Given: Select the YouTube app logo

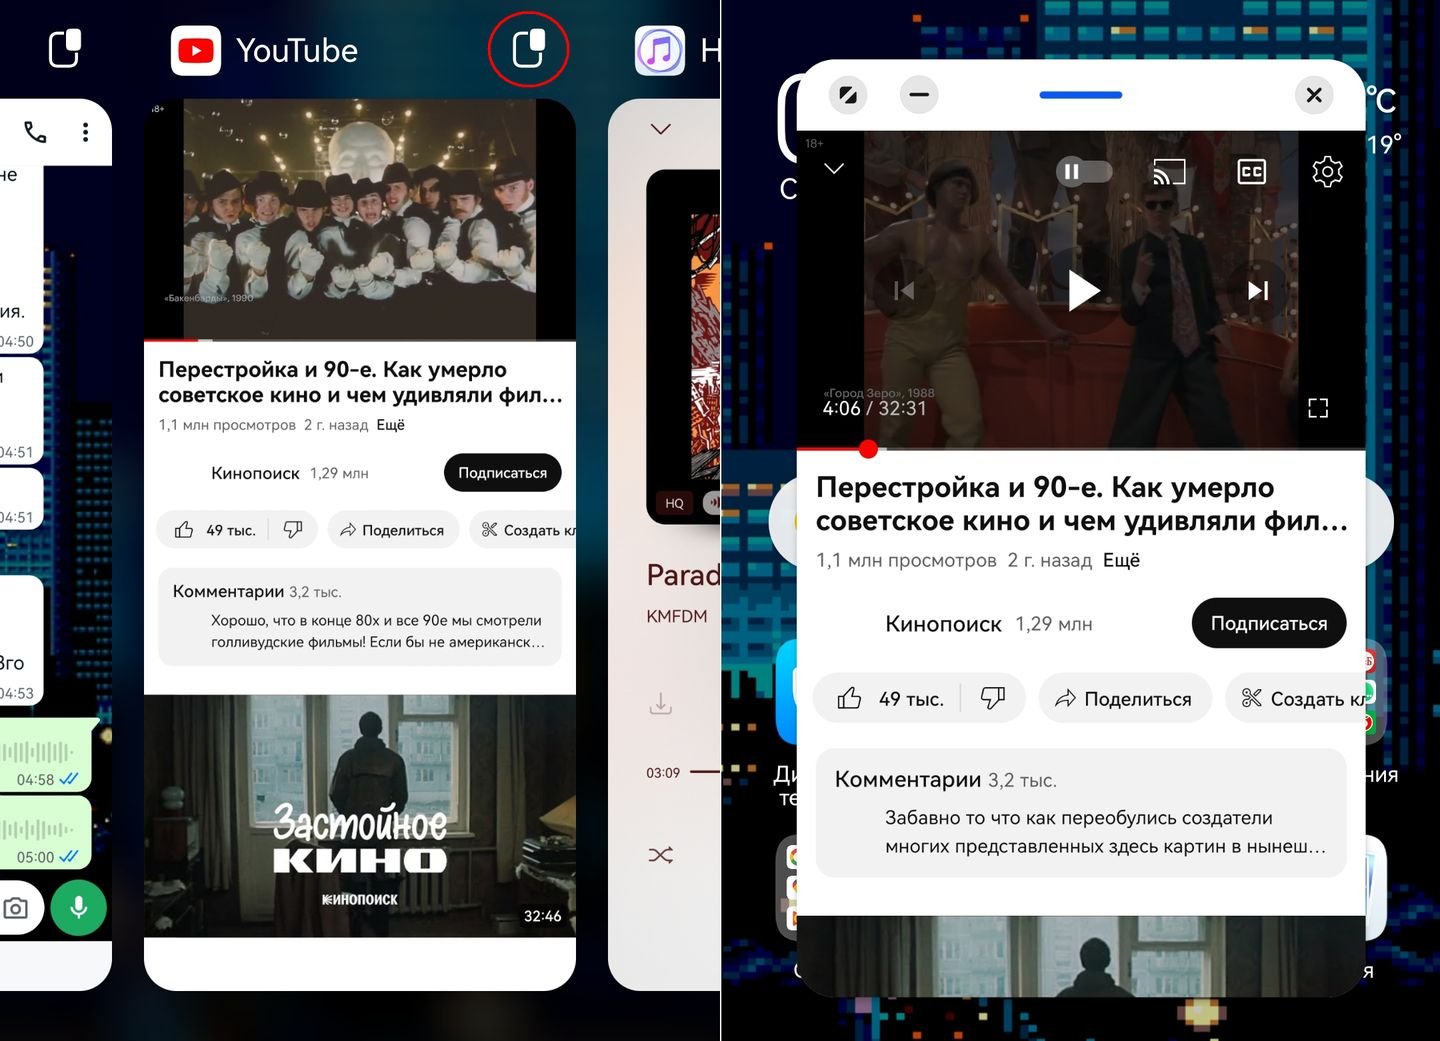Looking at the screenshot, I should (x=196, y=49).
